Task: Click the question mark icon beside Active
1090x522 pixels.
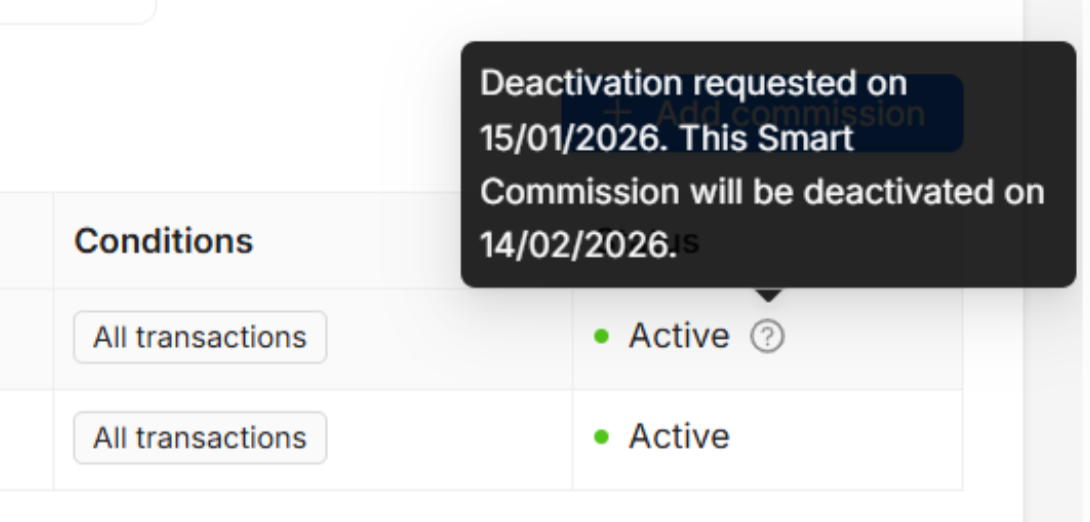Action: (767, 337)
